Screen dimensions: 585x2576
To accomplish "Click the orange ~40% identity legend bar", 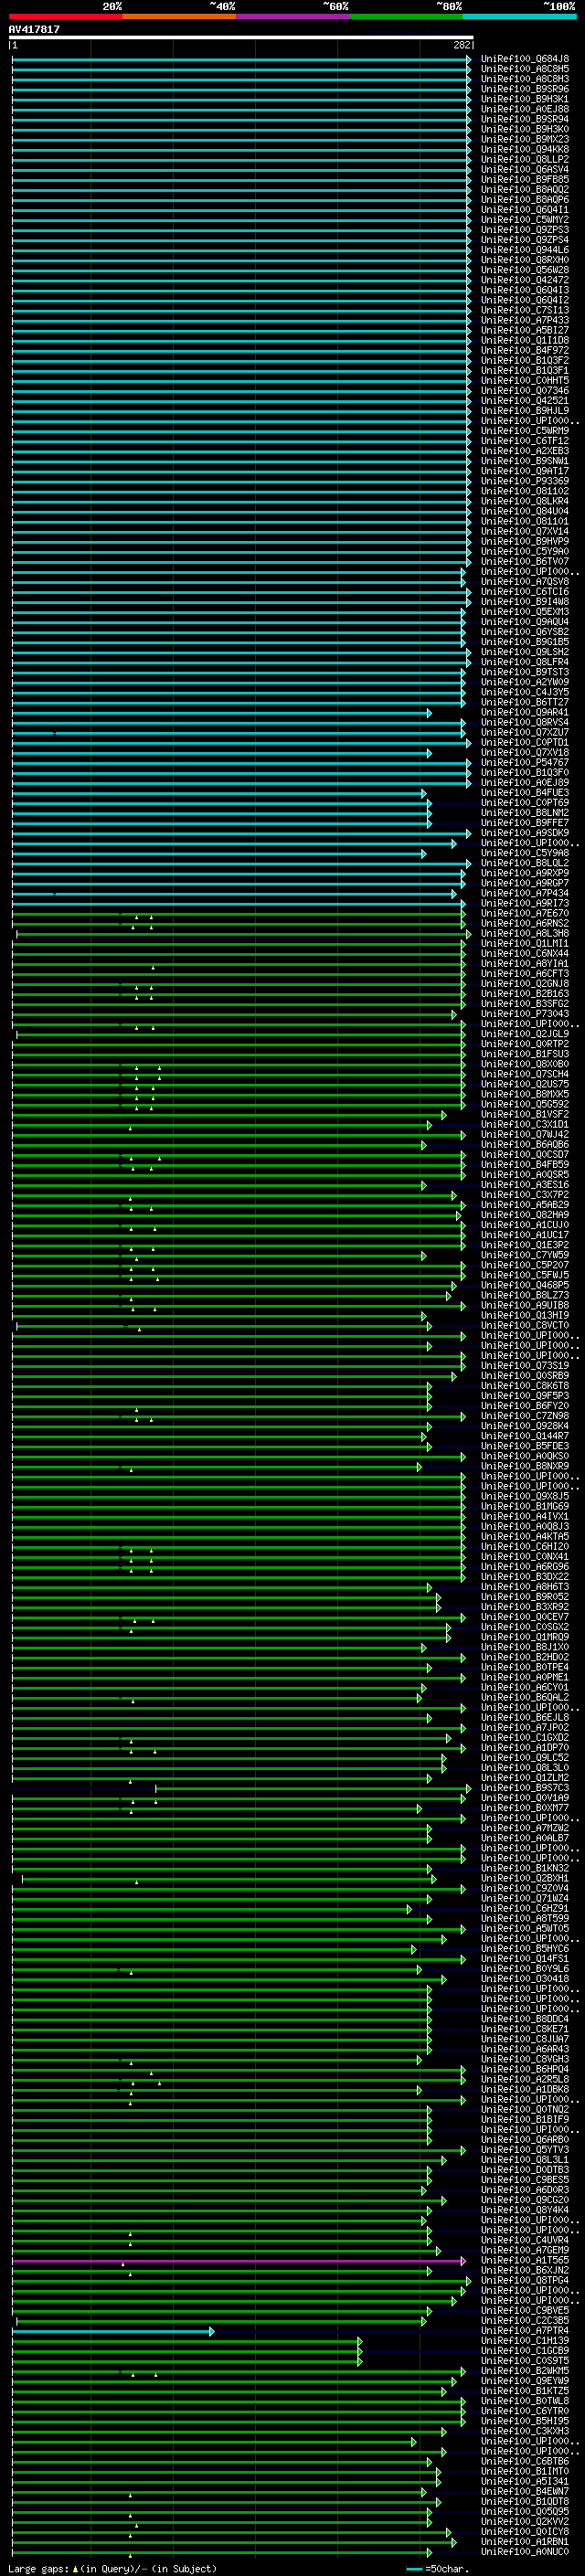I will [x=179, y=16].
